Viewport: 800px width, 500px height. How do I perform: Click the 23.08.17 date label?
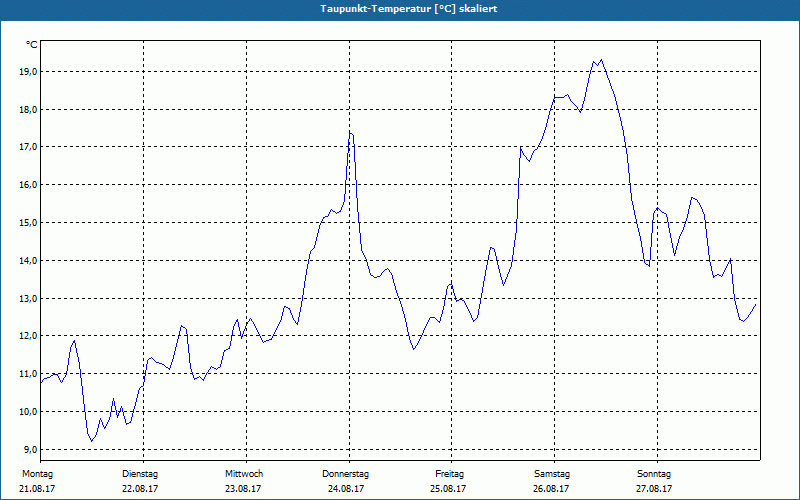click(x=243, y=489)
